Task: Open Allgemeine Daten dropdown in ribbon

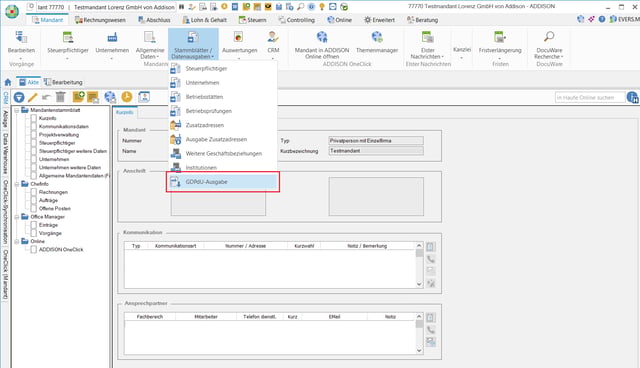Action: [x=150, y=45]
